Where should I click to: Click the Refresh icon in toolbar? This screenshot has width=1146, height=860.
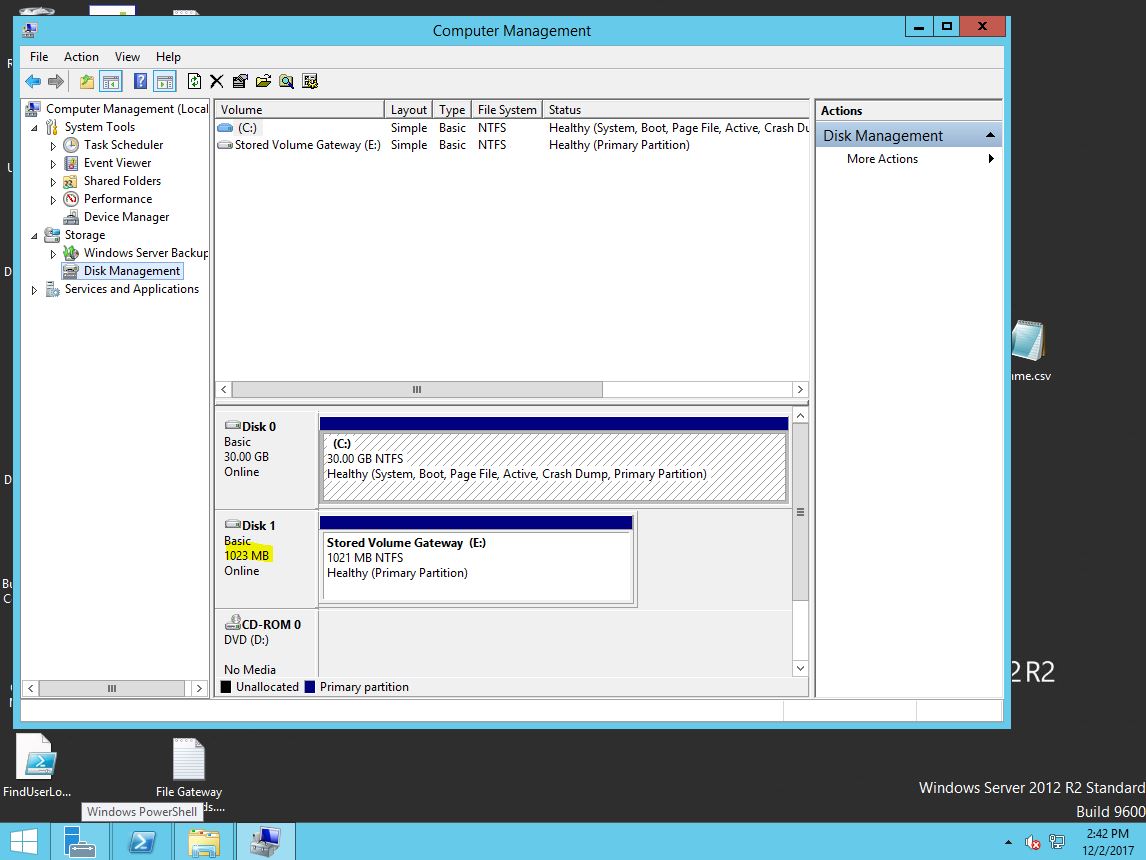point(195,82)
